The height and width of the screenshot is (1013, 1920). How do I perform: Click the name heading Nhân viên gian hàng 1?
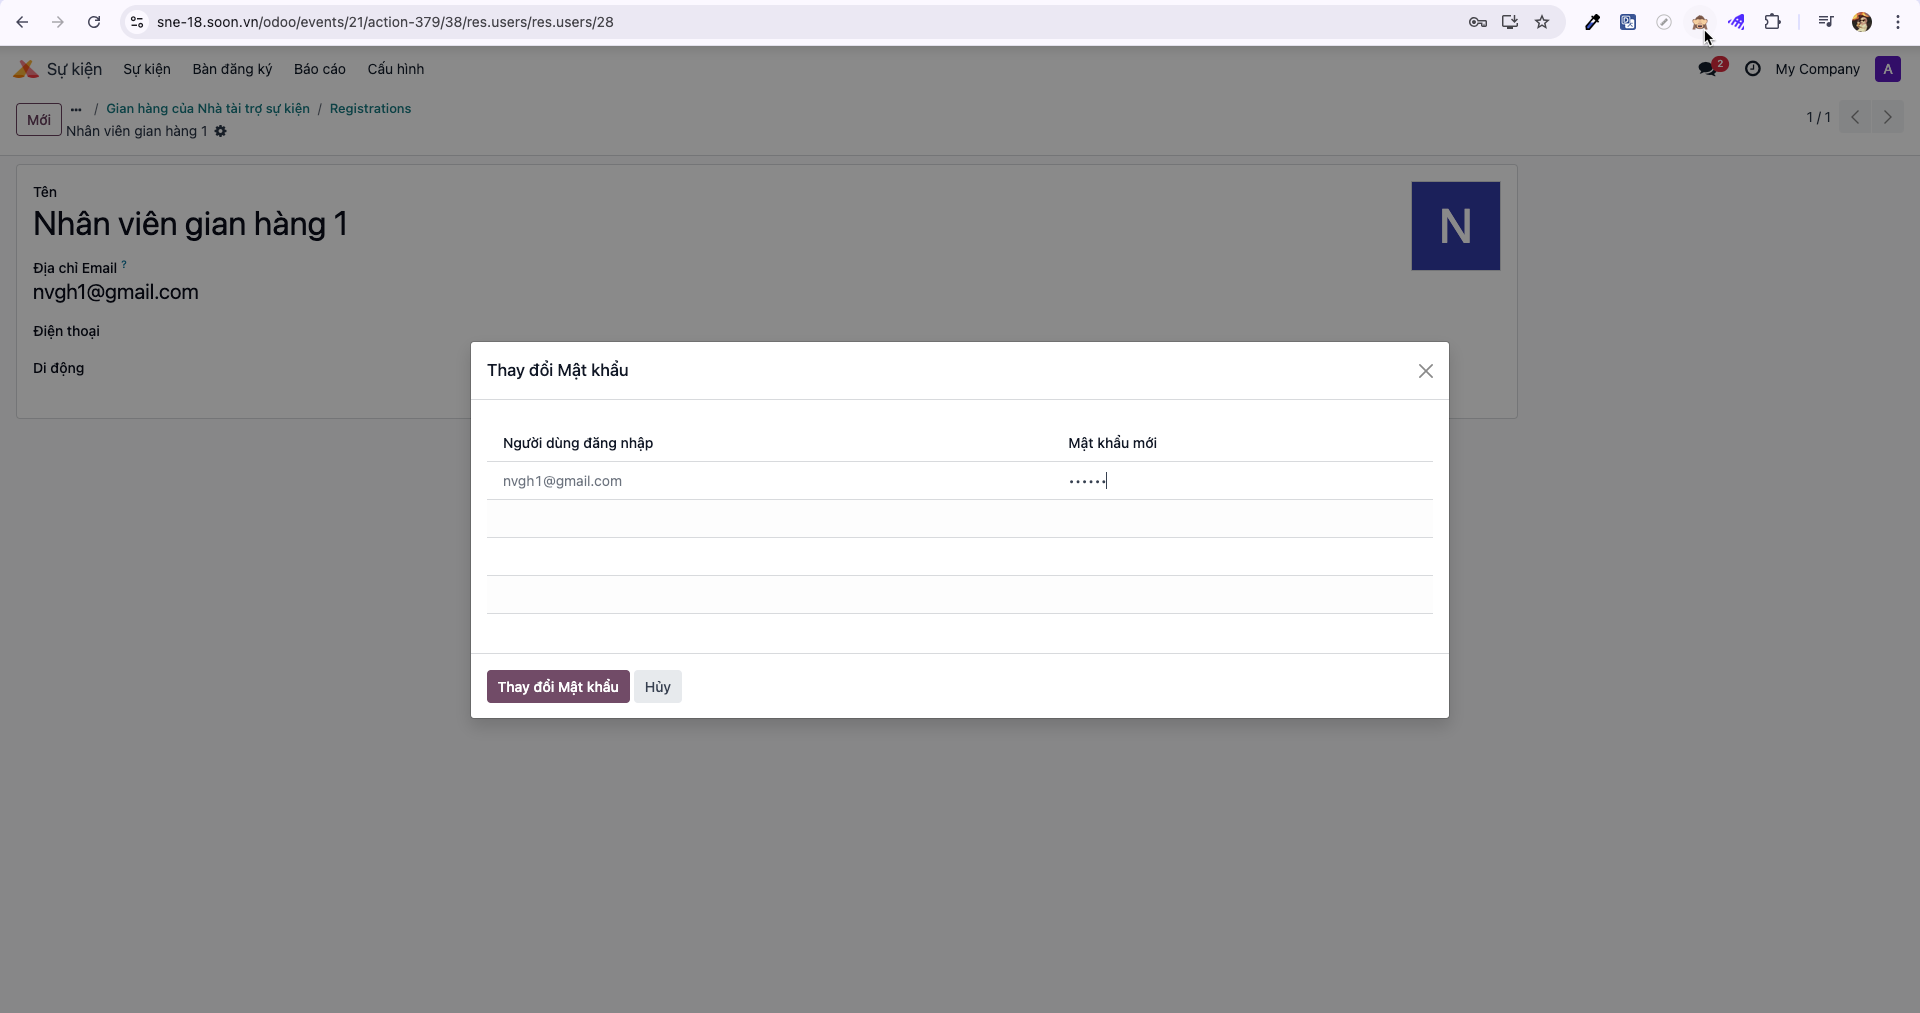[190, 224]
